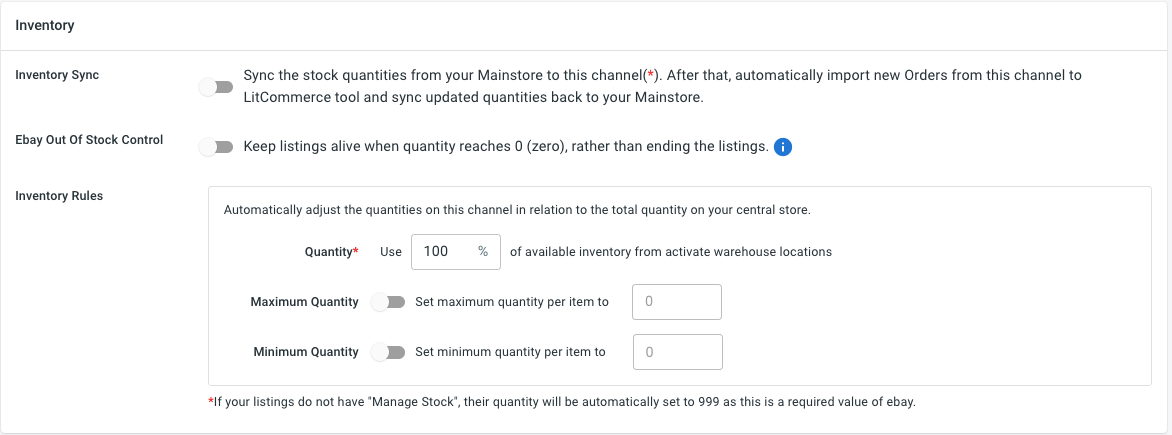Click the Inventory Rules label
This screenshot has width=1172, height=435.
point(59,196)
